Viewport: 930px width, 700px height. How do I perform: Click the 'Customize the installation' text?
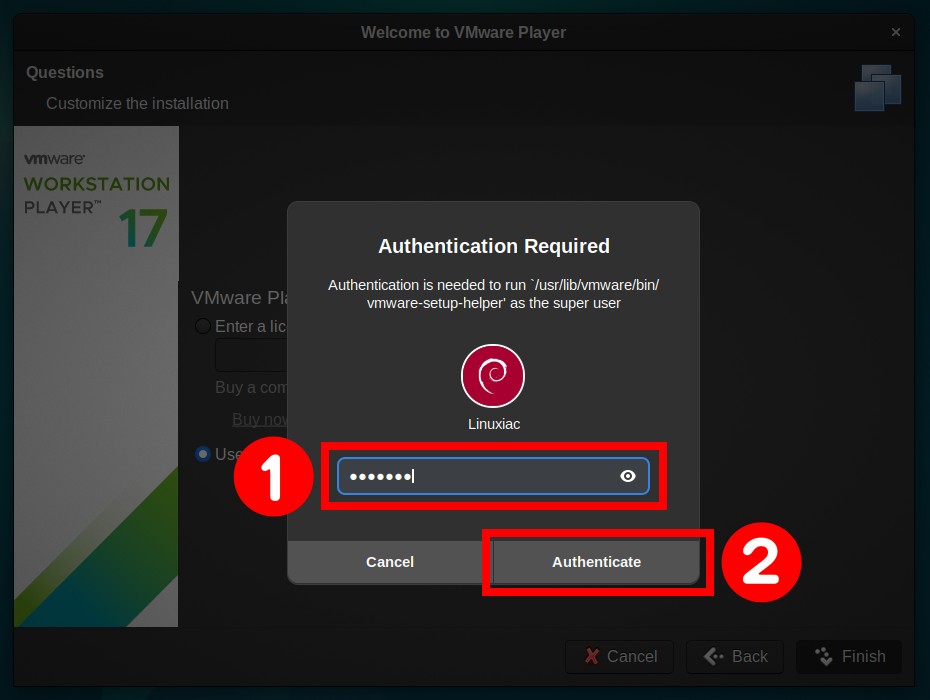click(137, 103)
